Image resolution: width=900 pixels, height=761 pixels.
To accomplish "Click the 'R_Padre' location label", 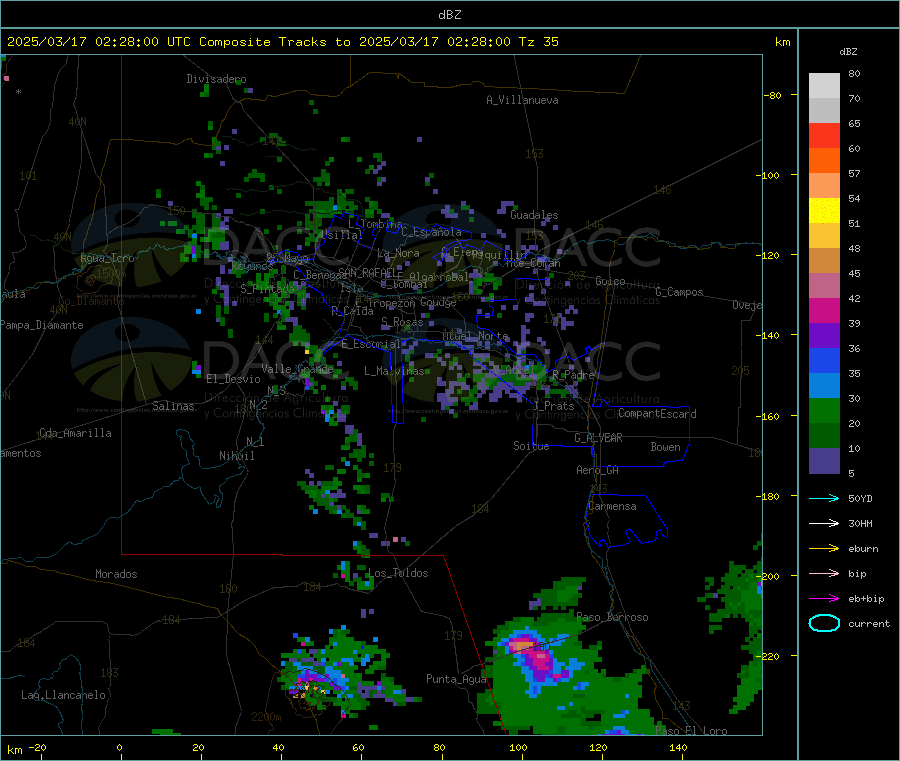I will click(x=573, y=375).
